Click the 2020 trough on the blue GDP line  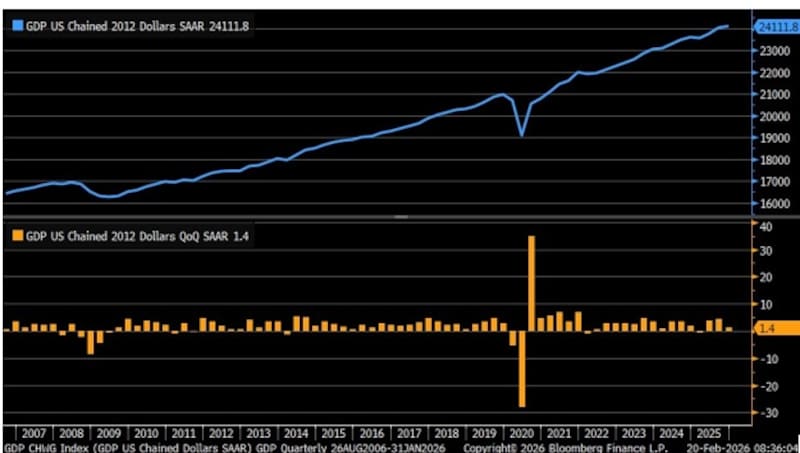click(521, 134)
